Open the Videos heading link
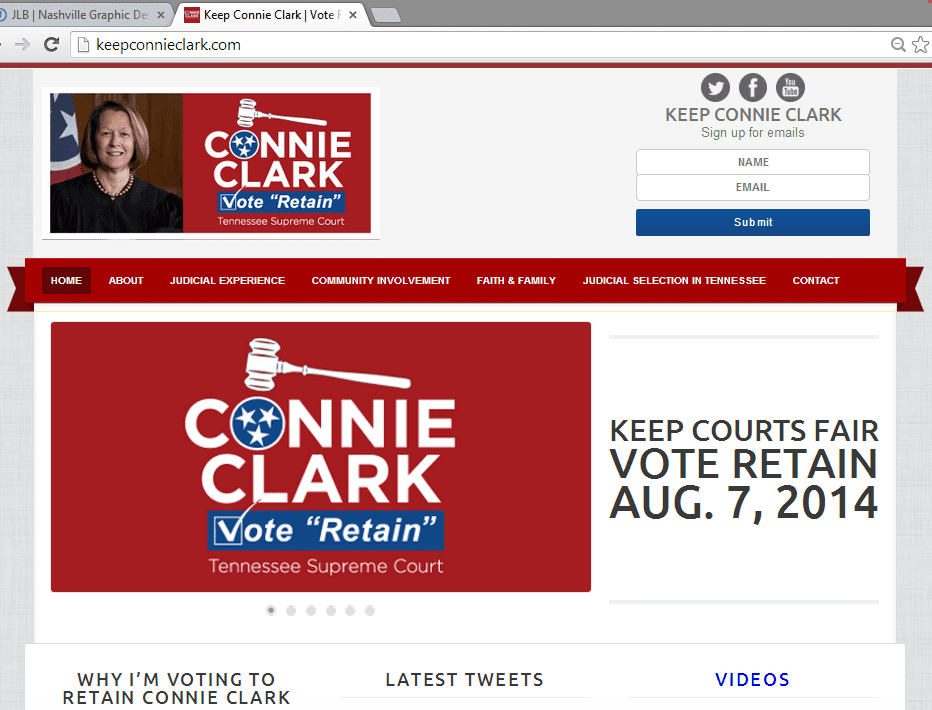 [x=752, y=680]
